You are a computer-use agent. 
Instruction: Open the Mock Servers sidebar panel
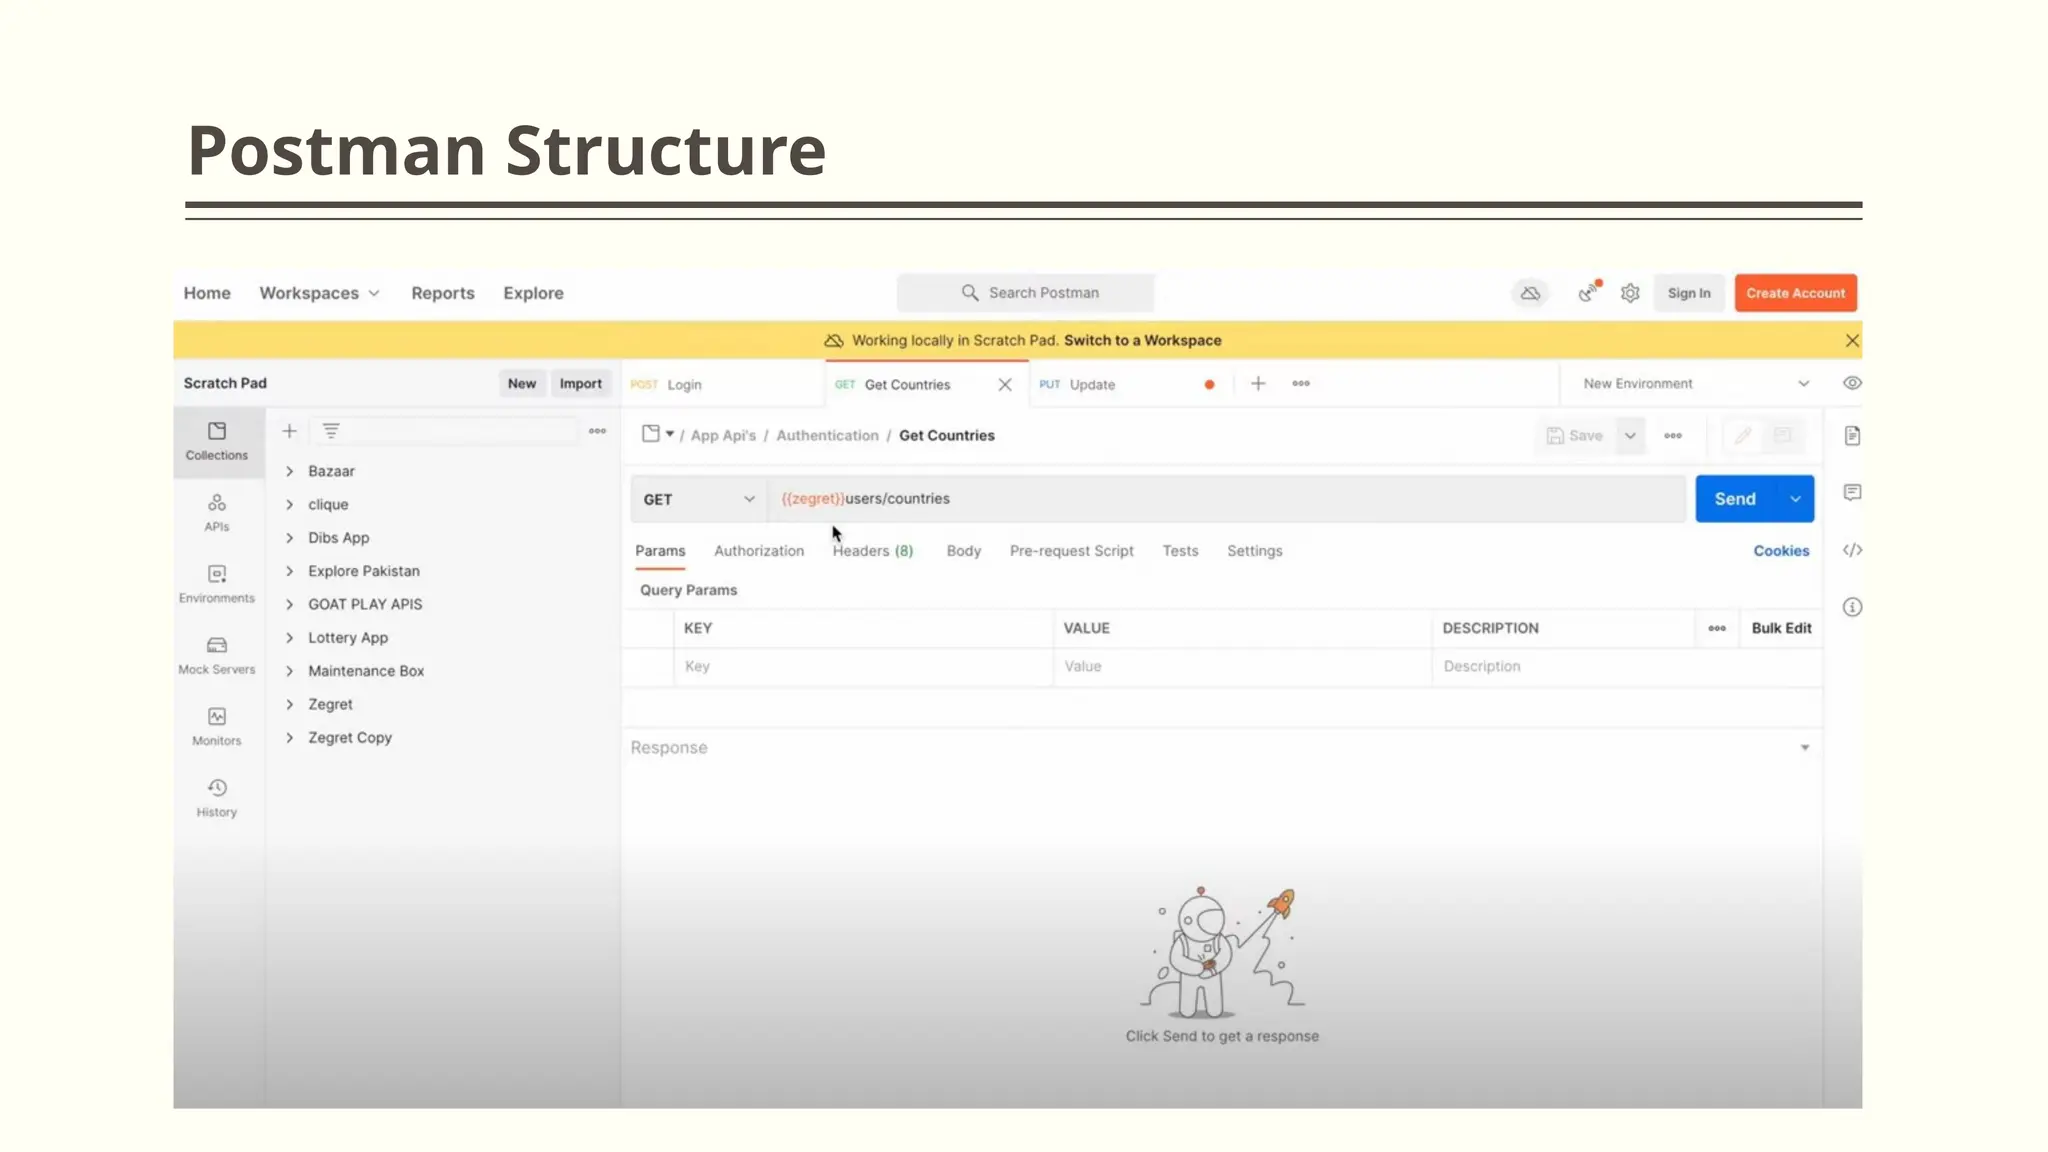[x=216, y=654]
